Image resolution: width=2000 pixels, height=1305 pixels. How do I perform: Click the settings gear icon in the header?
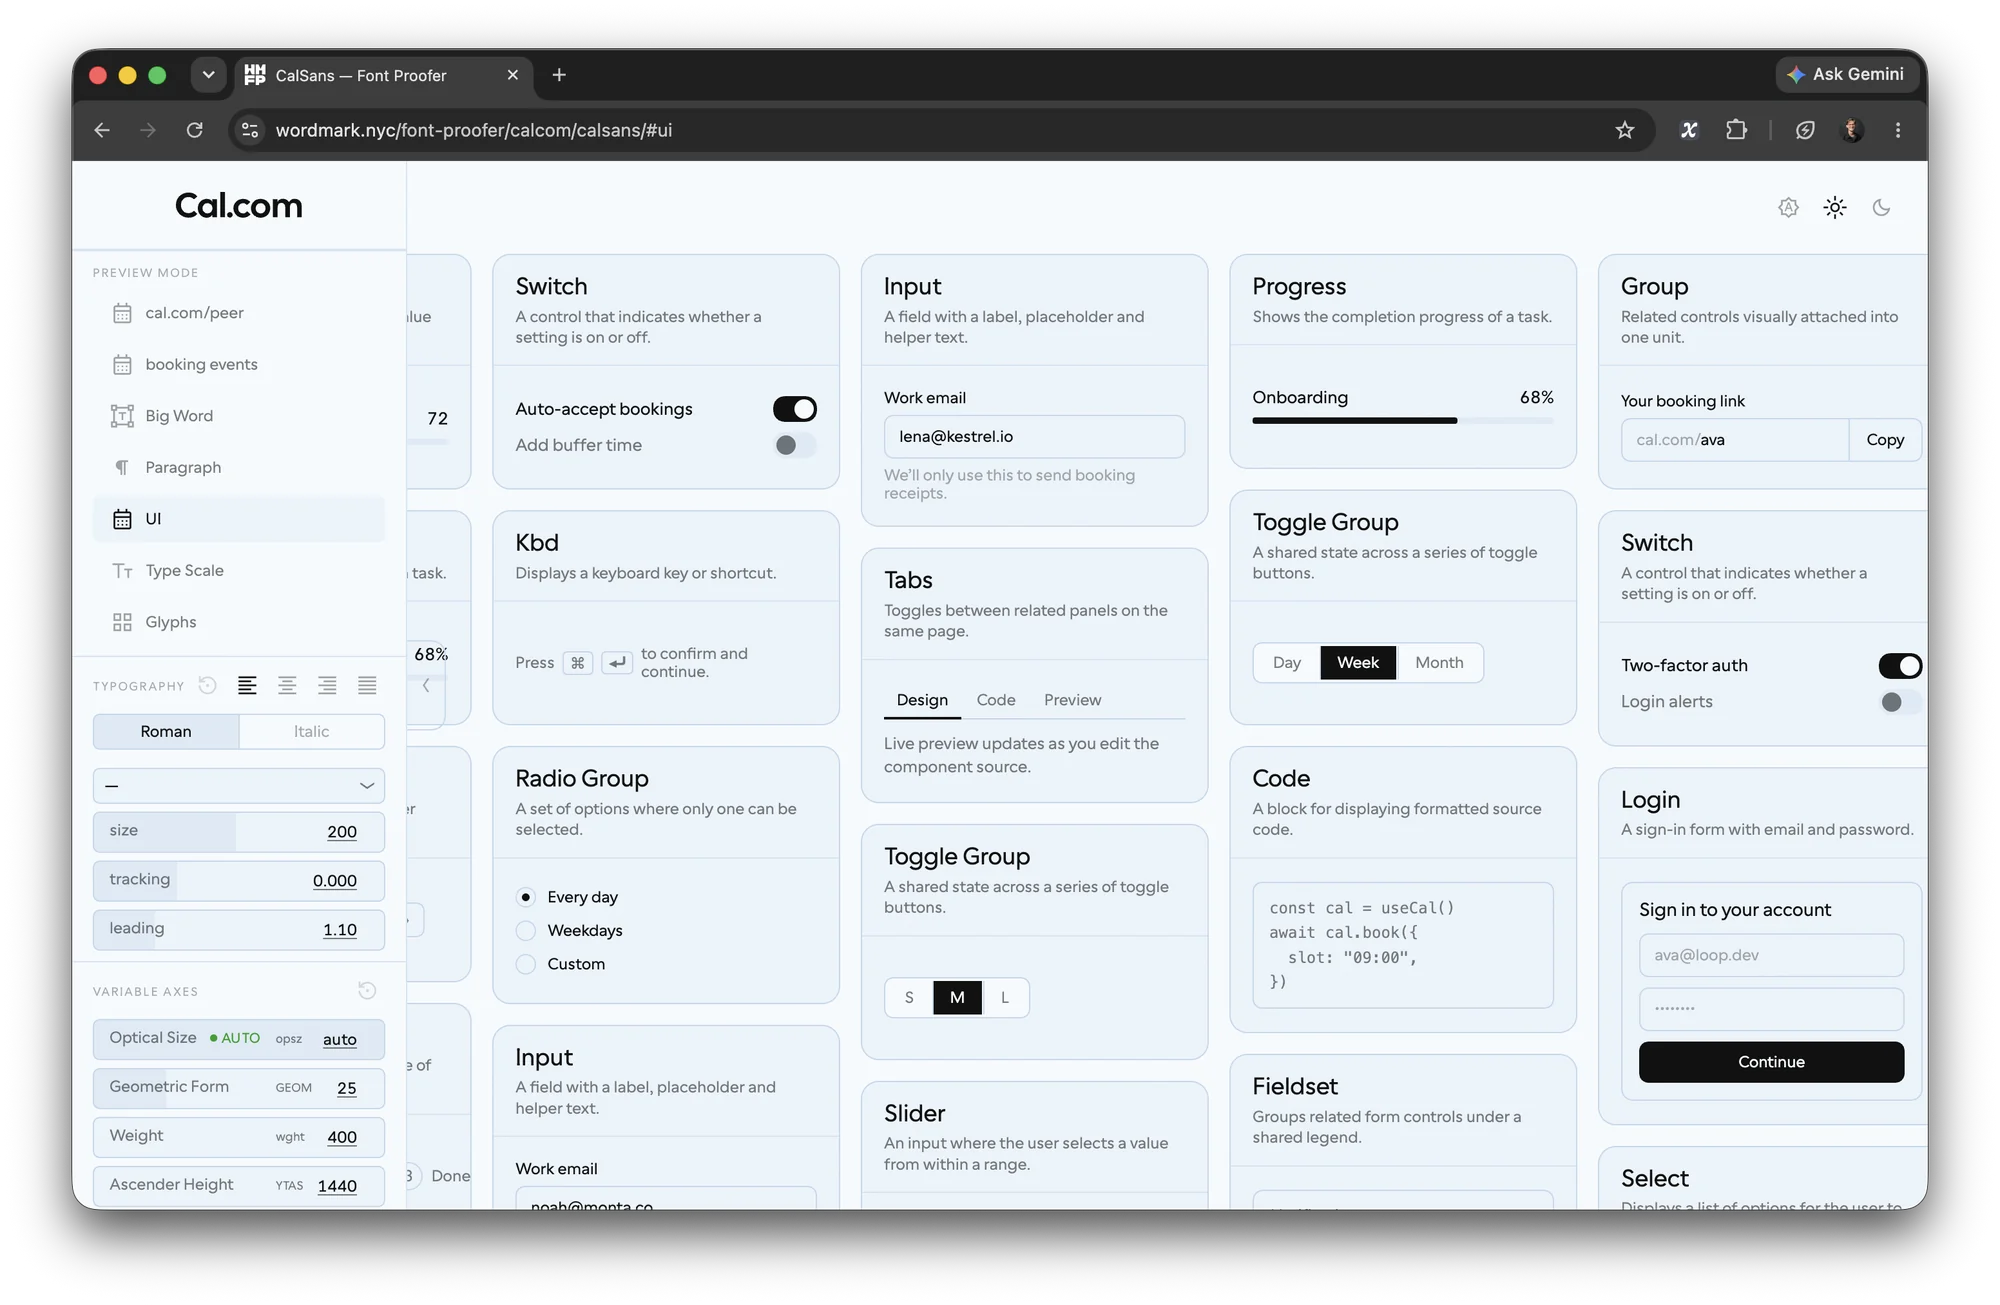[1788, 207]
